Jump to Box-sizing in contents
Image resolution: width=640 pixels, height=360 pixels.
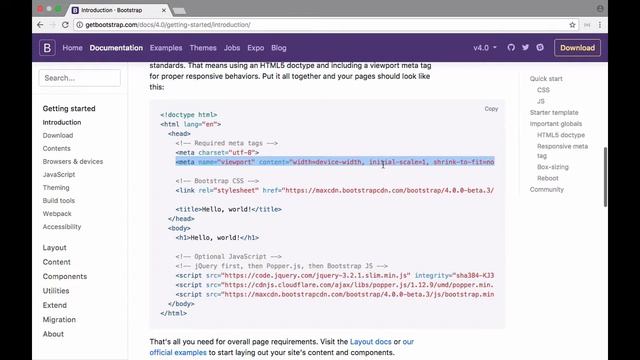[553, 167]
